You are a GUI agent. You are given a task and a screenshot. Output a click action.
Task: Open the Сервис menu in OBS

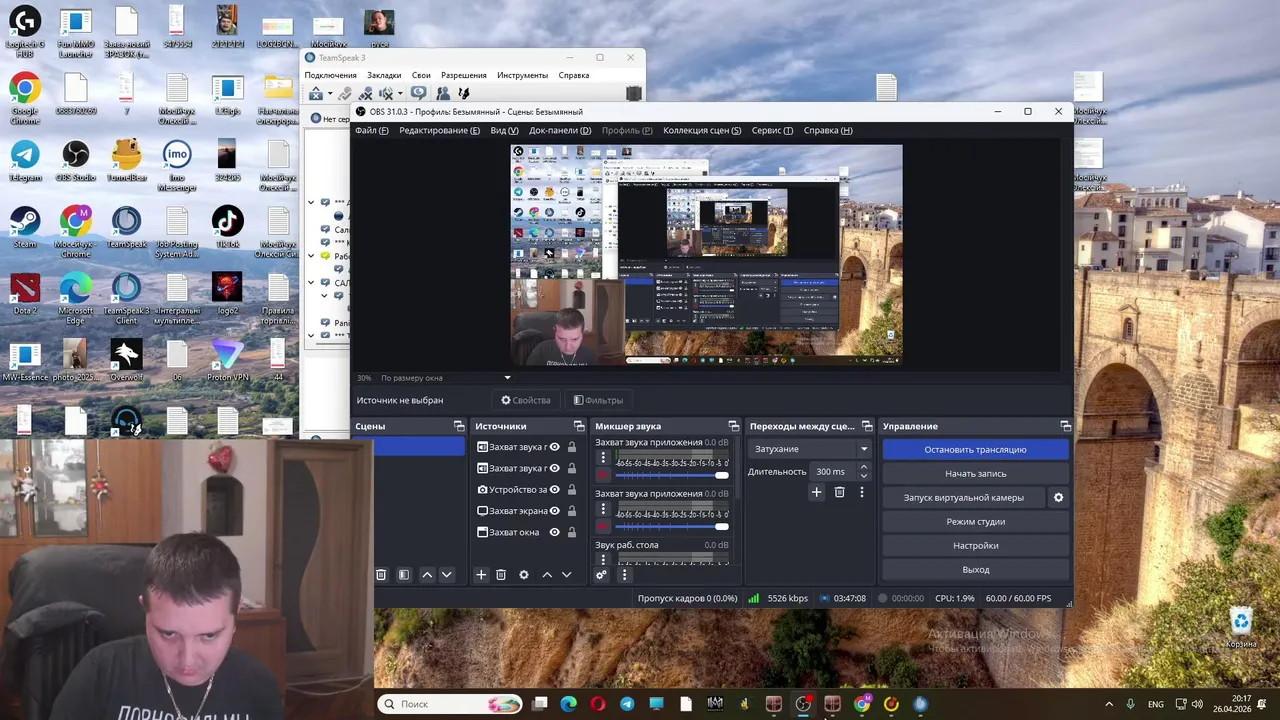(772, 130)
